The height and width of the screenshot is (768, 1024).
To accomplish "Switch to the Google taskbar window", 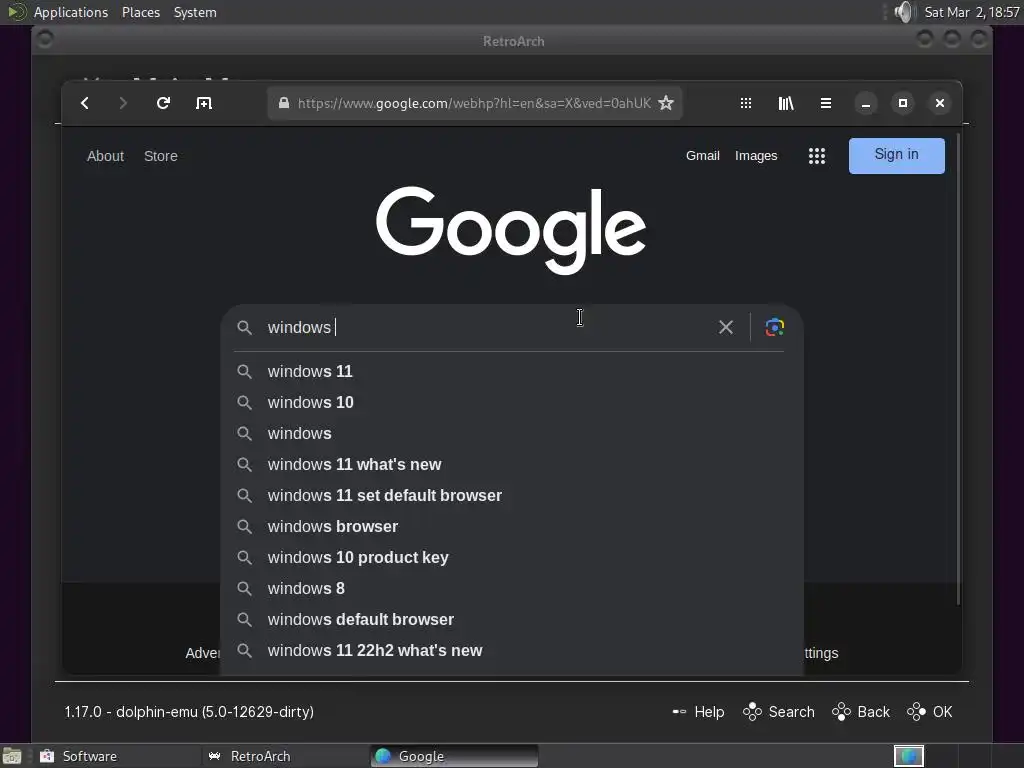I will pos(454,756).
